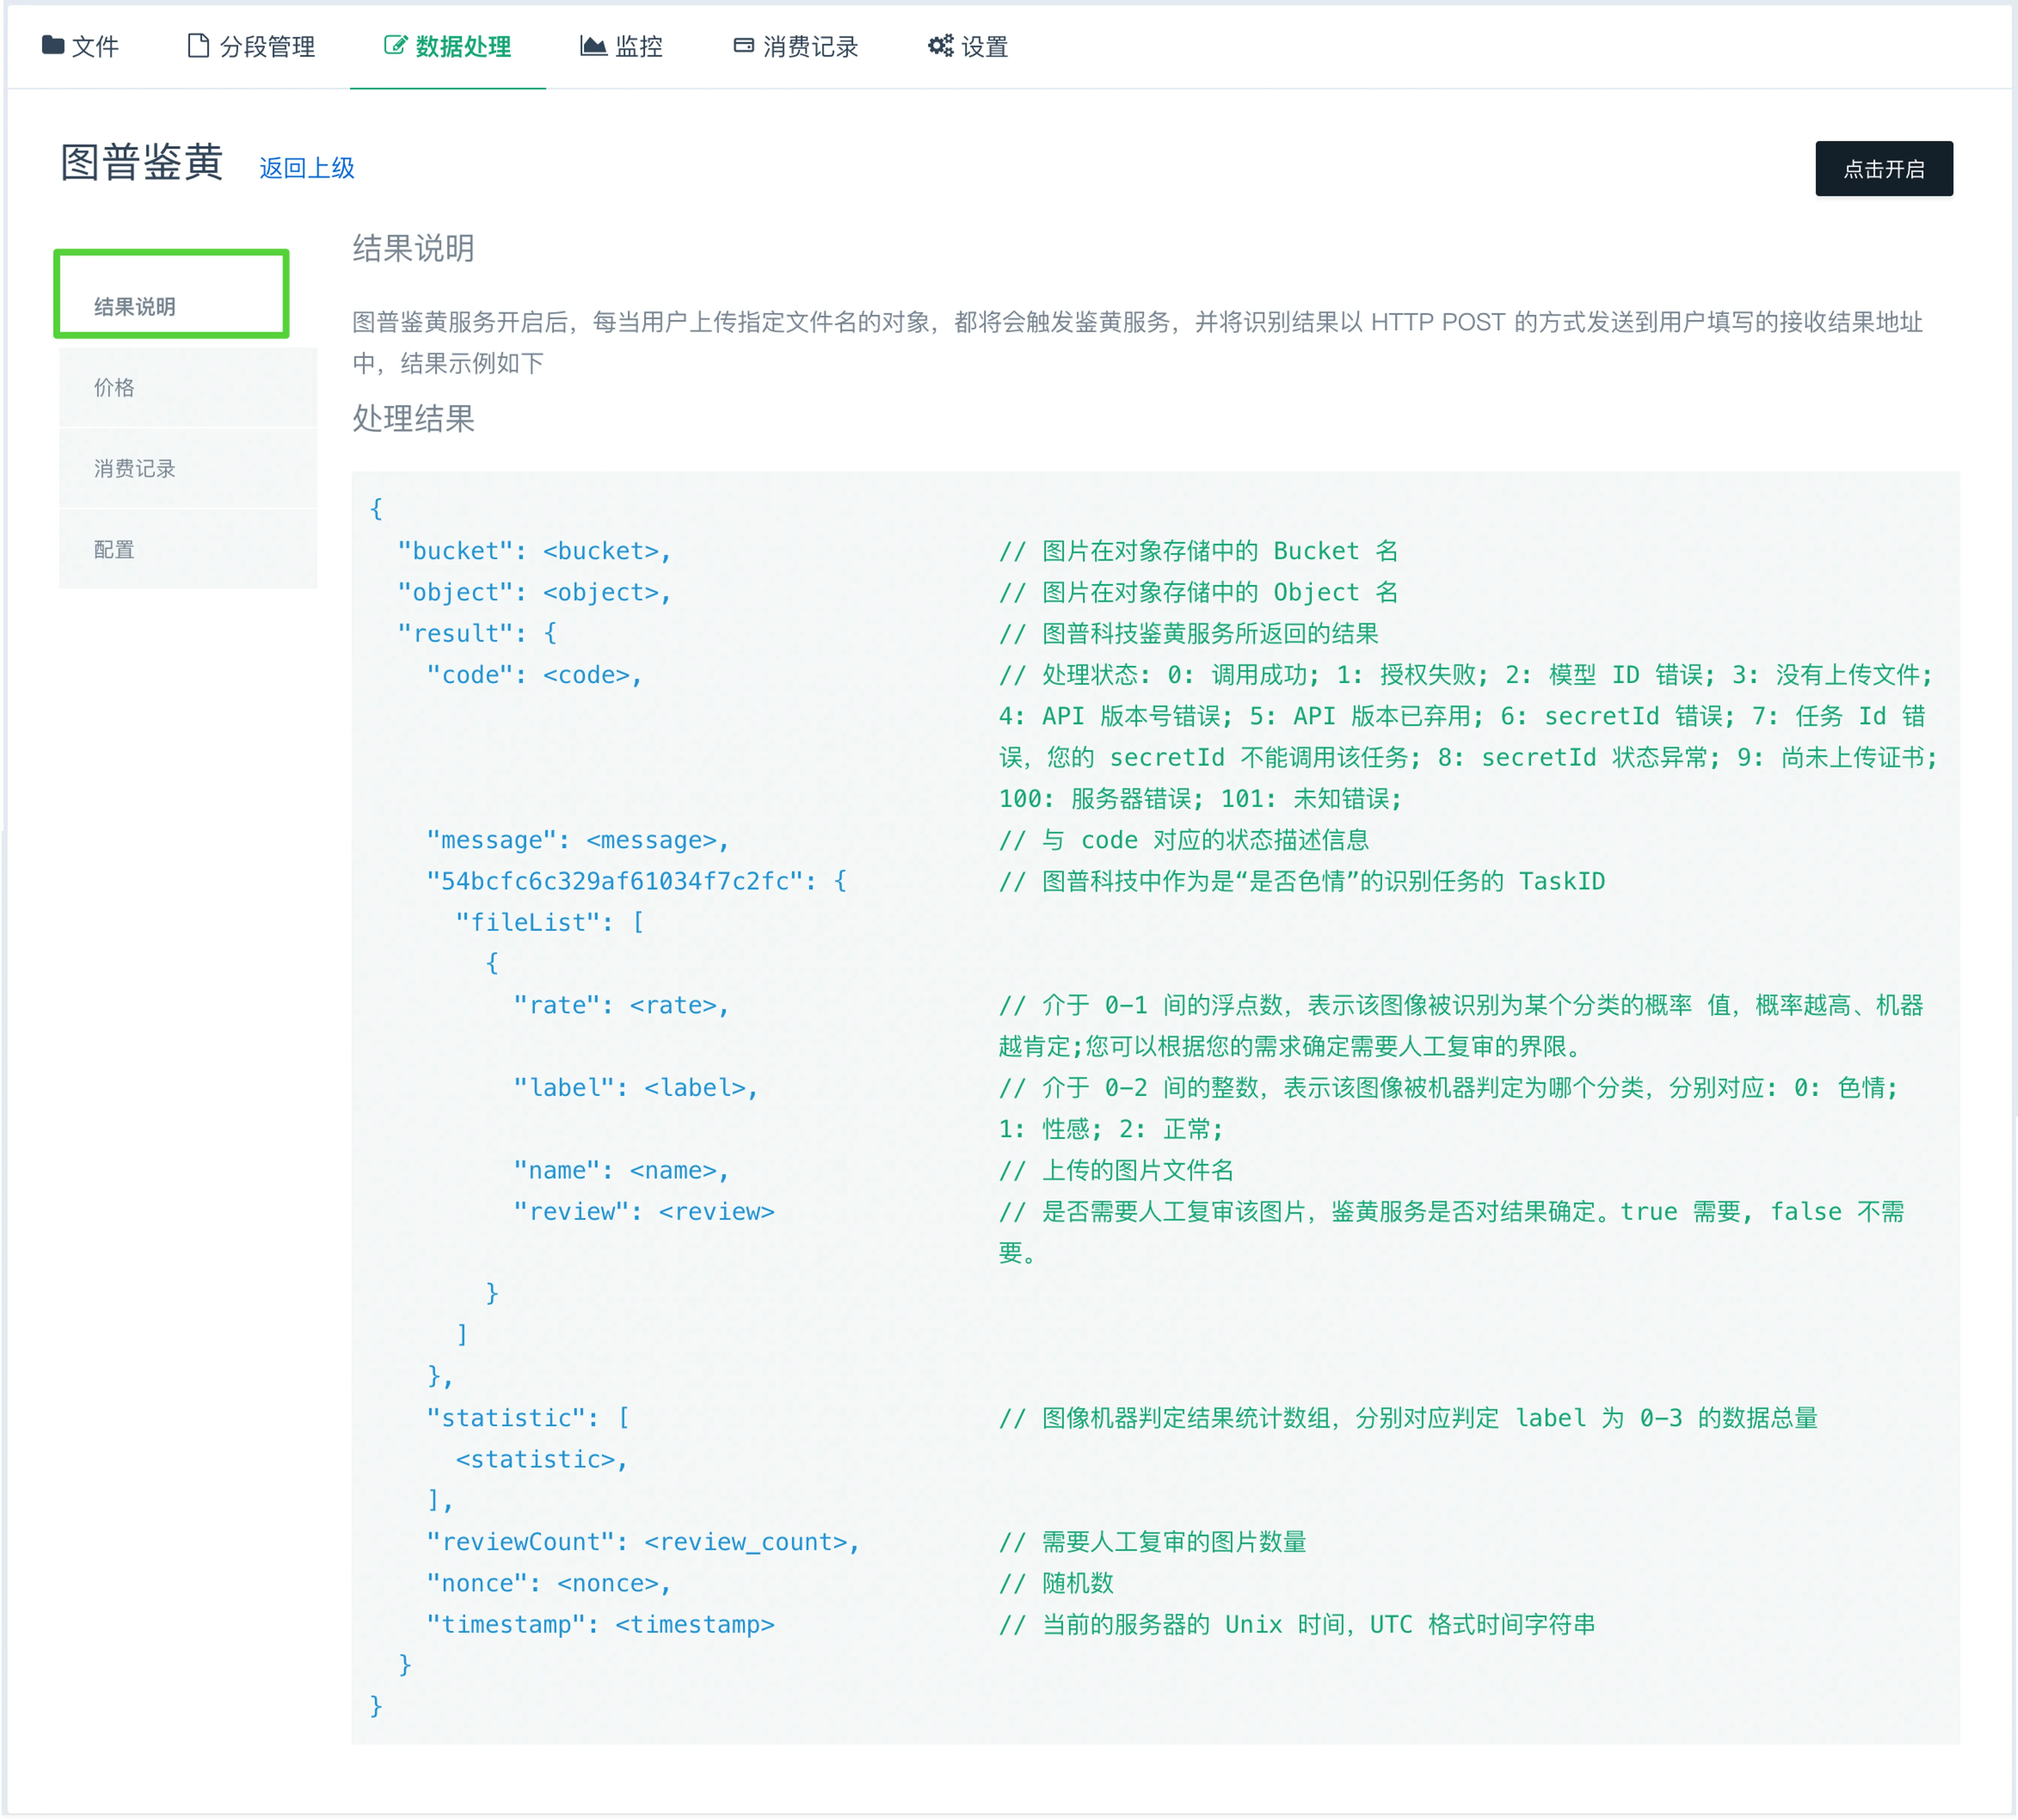This screenshot has height=1820, width=2018.
Task: Click the "code": <code> line
Action: pyautogui.click(x=534, y=675)
